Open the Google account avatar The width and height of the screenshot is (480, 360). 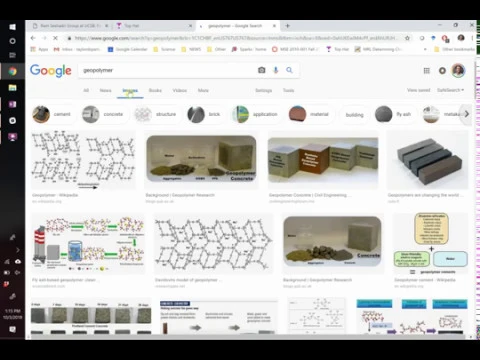[458, 71]
